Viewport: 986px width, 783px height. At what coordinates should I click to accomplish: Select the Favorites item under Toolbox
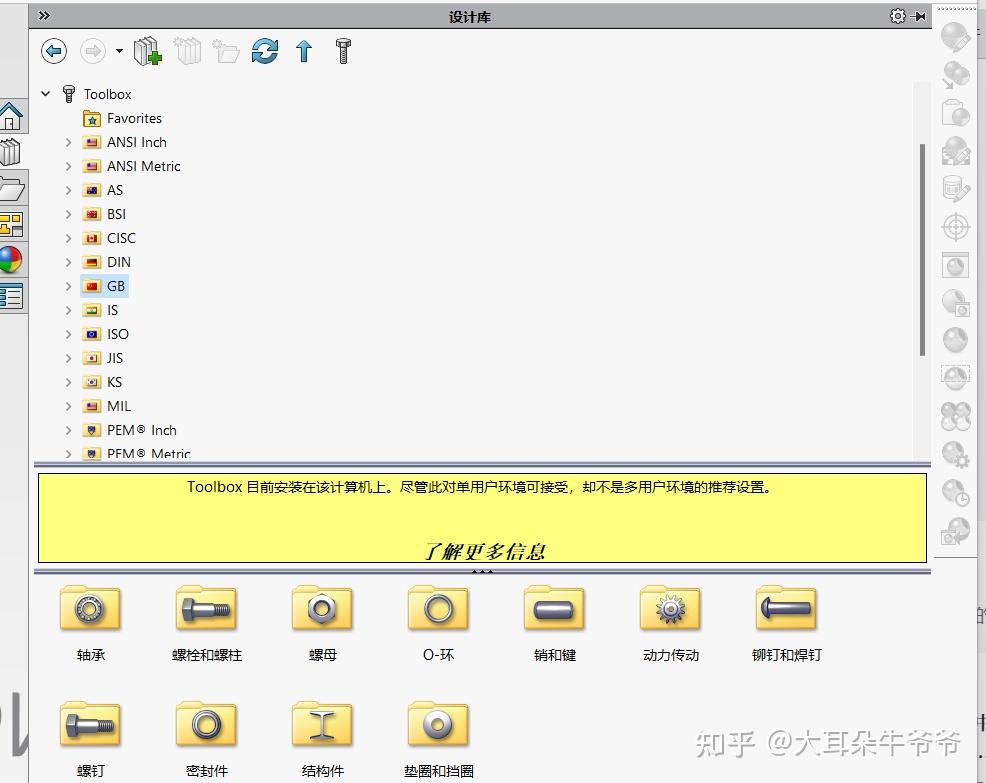[133, 118]
